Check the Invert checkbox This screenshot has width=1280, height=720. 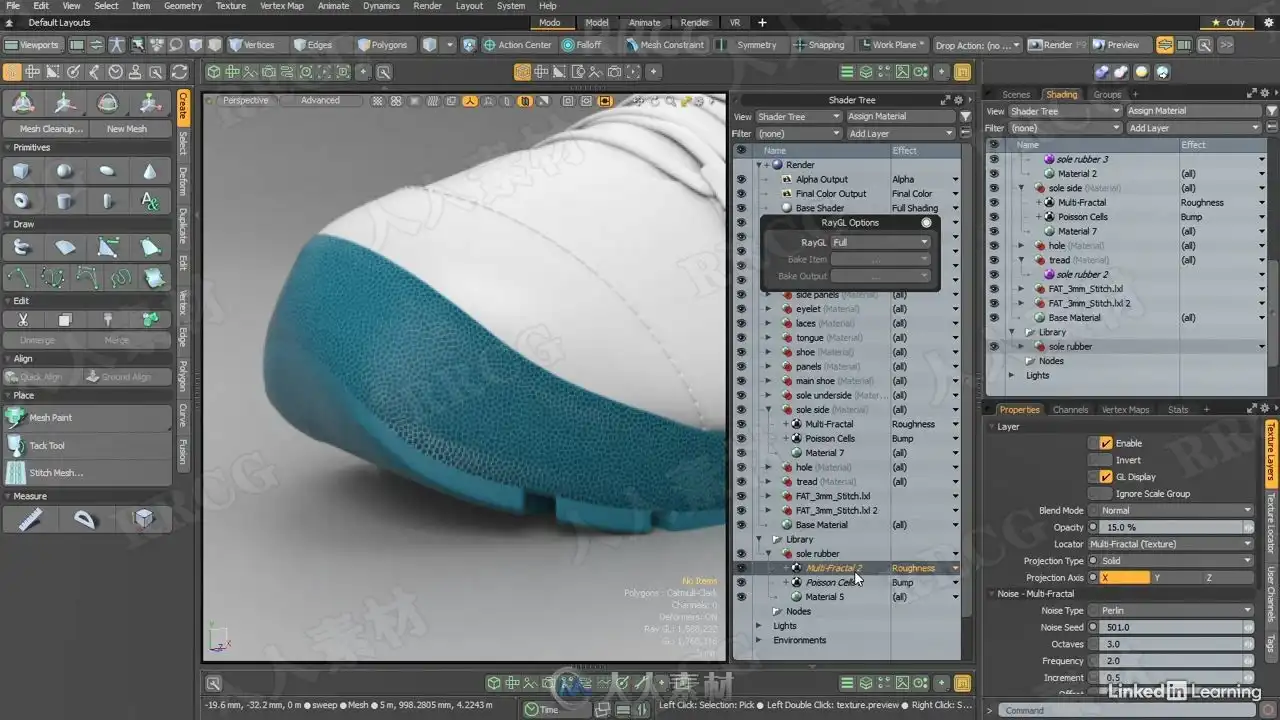coord(1106,460)
